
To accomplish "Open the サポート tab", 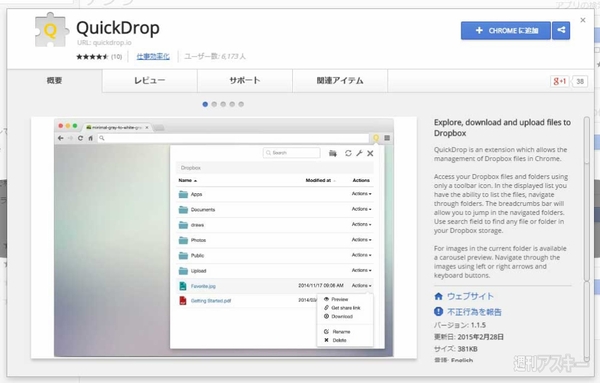I will tap(245, 80).
